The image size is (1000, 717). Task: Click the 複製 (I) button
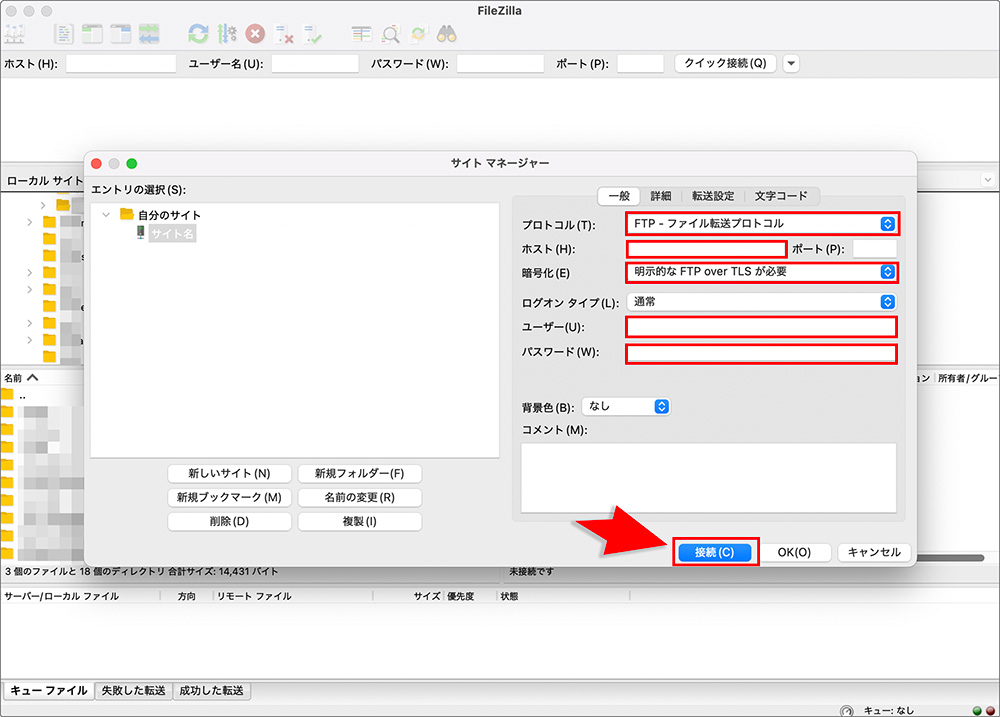[x=360, y=521]
